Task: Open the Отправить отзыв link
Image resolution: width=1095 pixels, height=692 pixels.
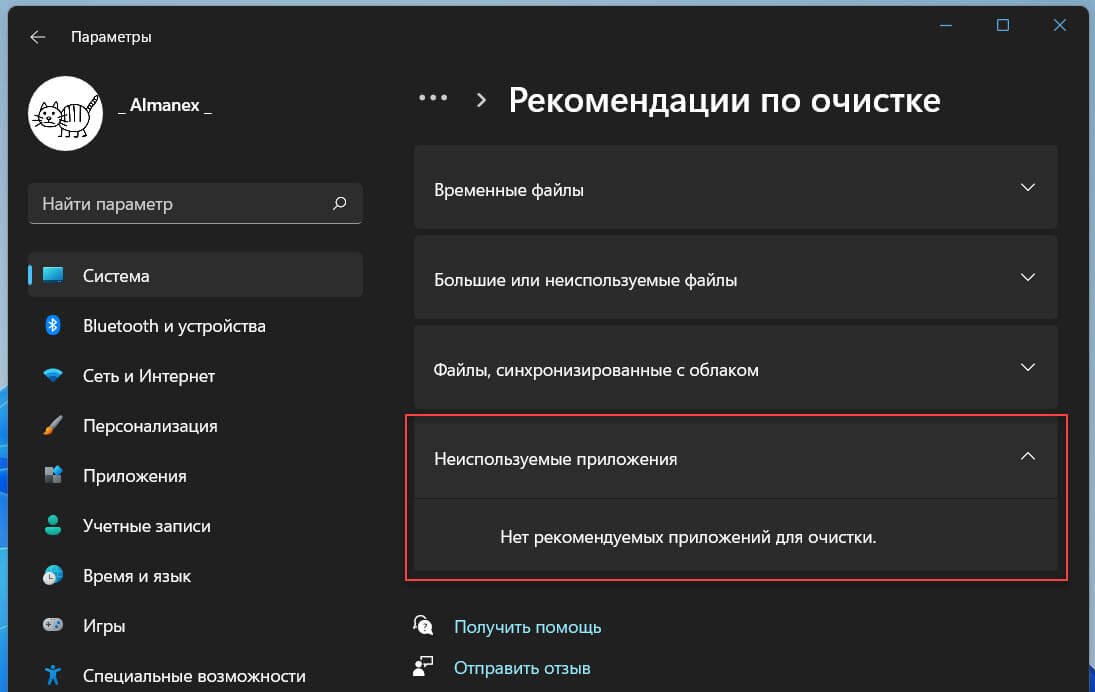Action: pos(522,668)
